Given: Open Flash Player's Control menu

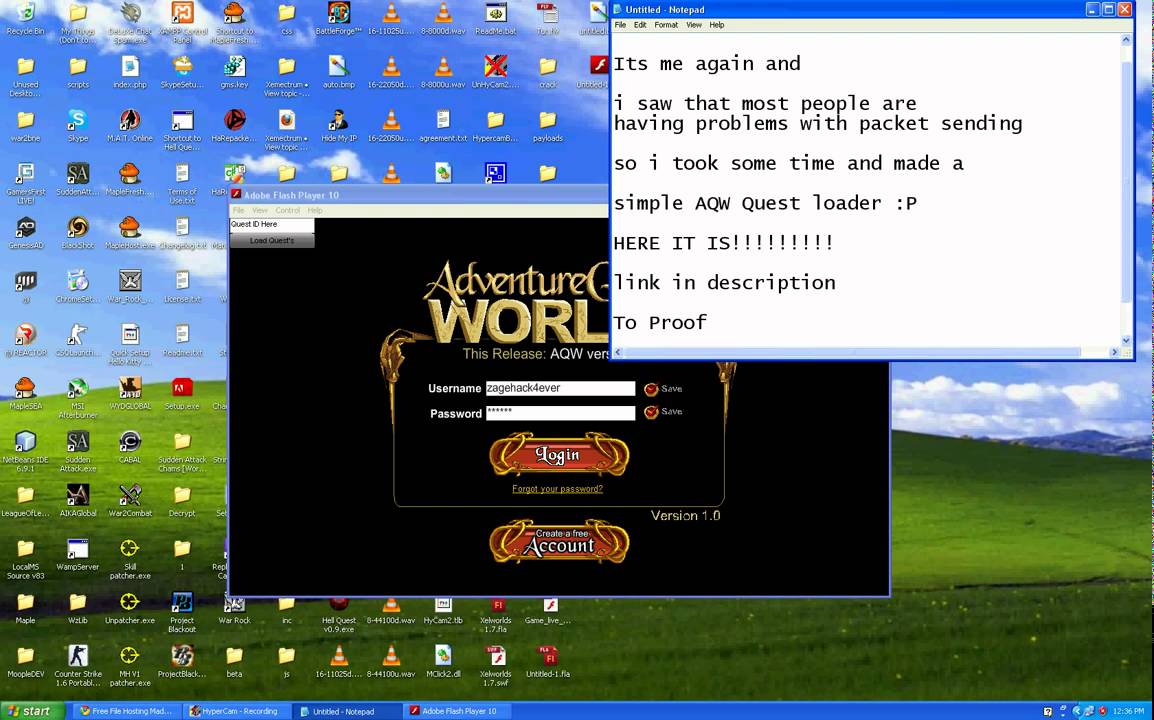Looking at the screenshot, I should coord(288,211).
